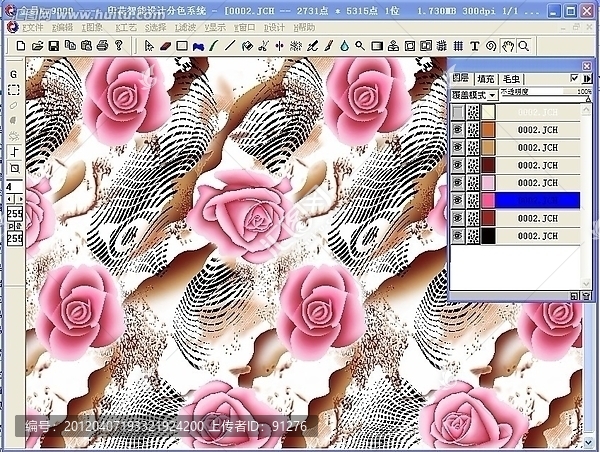The height and width of the screenshot is (452, 600).
Task: Open the 帮助 help menu
Action: tap(305, 28)
